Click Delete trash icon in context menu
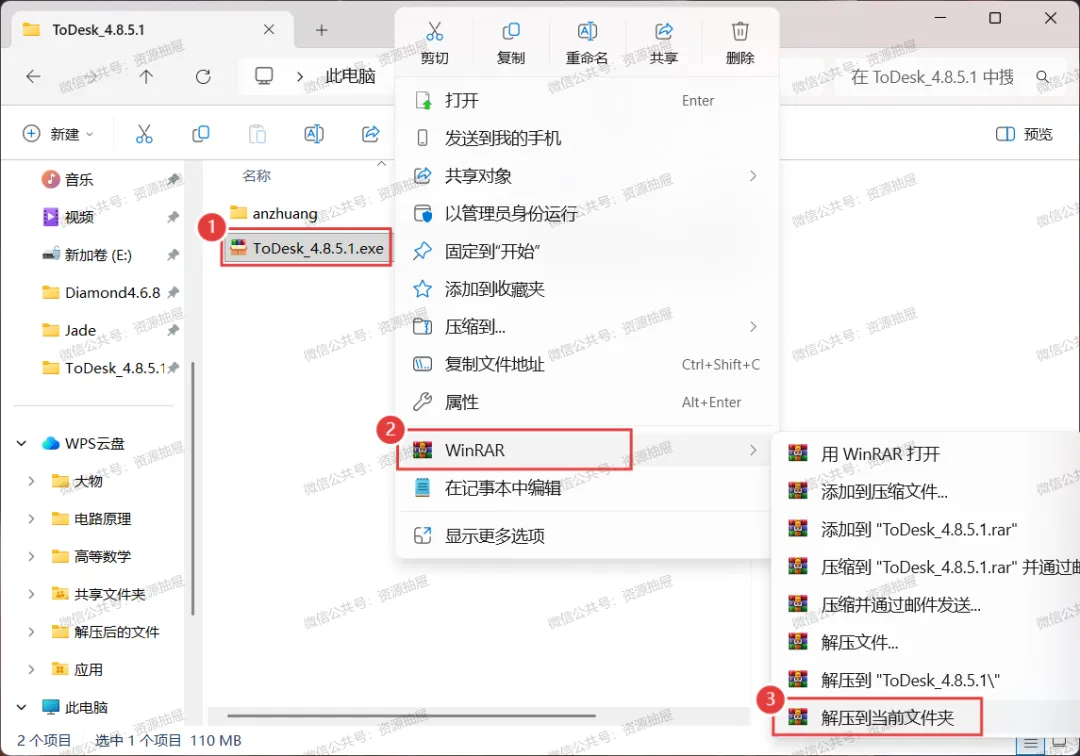Image resolution: width=1080 pixels, height=756 pixels. [x=740, y=32]
